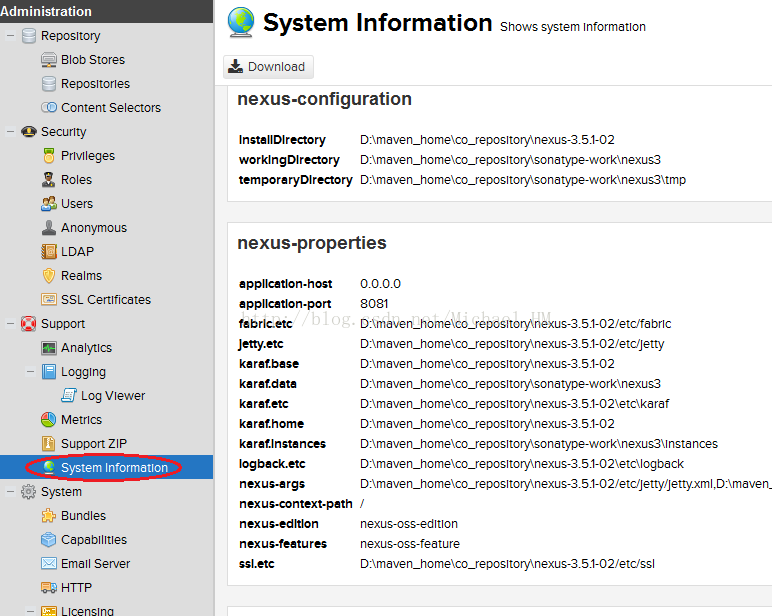This screenshot has width=772, height=616.
Task: Click the Email Server envelope icon
Action: [x=49, y=563]
